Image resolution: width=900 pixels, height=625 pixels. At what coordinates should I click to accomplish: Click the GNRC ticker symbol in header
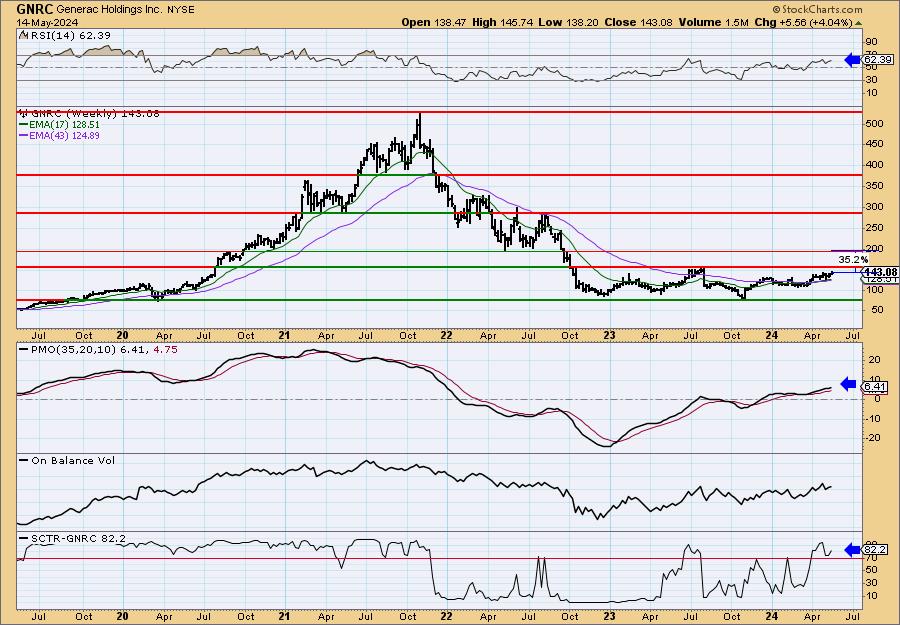pos(34,9)
